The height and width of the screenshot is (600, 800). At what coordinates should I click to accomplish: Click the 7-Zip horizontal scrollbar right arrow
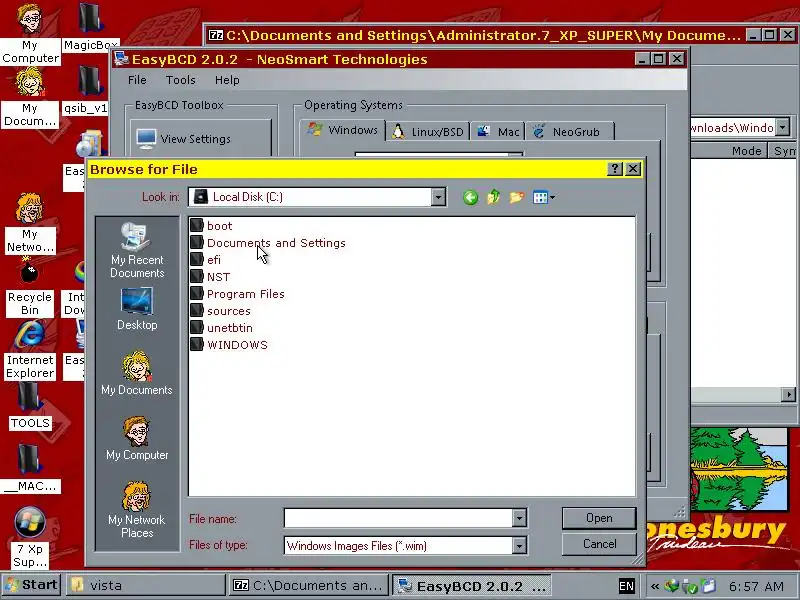[789, 394]
